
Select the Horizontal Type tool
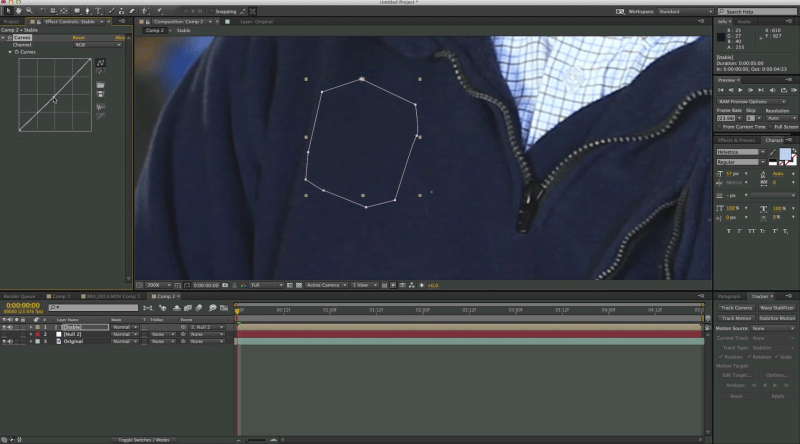point(98,11)
